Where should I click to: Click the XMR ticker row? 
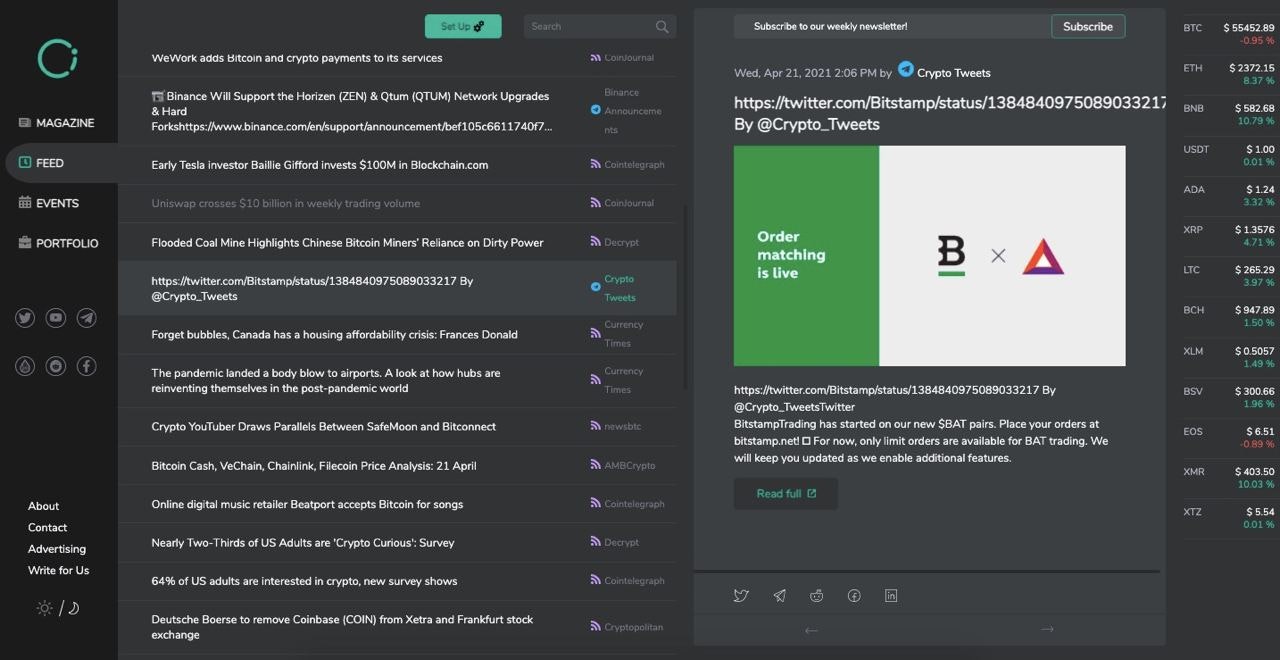click(x=1229, y=478)
